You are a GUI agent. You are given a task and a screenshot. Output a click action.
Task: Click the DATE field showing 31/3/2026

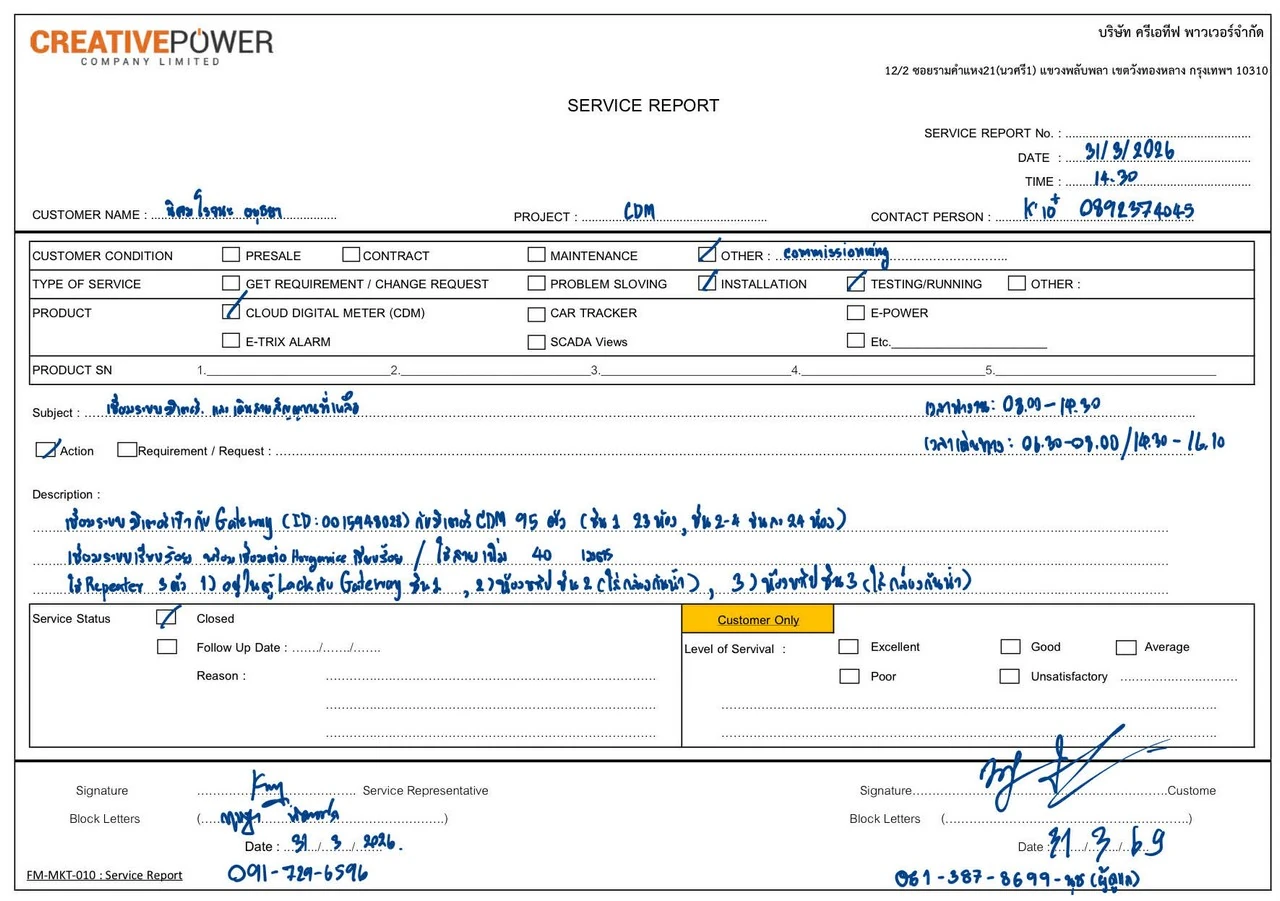[x=1157, y=154]
